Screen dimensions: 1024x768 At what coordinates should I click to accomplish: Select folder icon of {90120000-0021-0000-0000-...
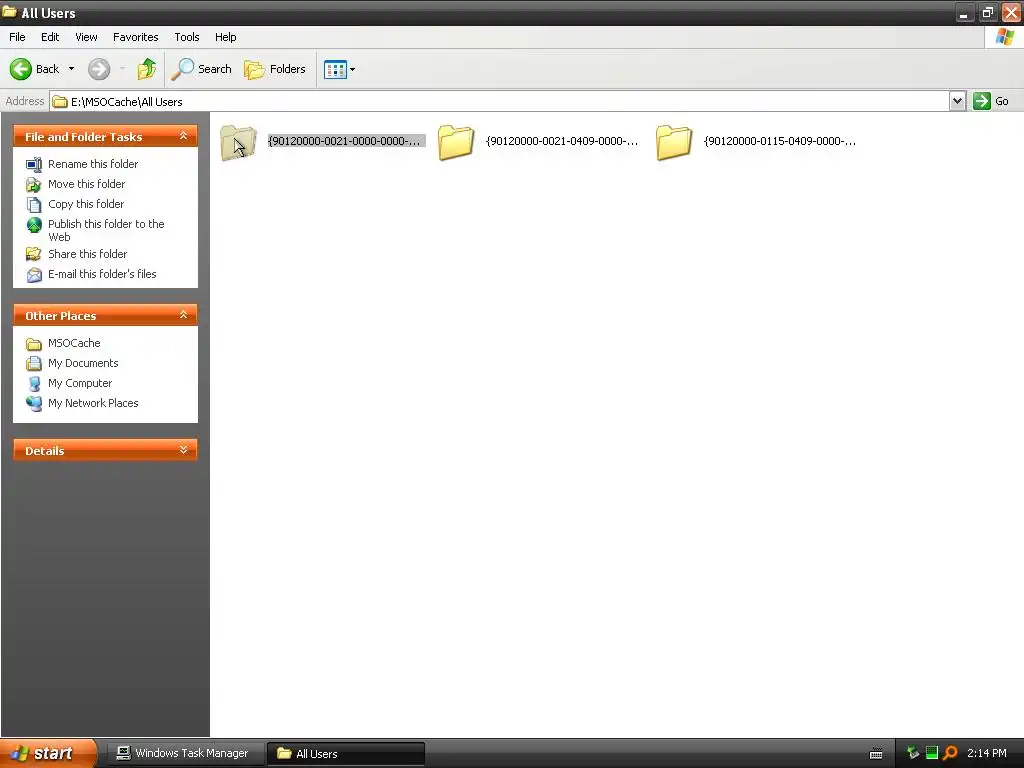click(238, 142)
